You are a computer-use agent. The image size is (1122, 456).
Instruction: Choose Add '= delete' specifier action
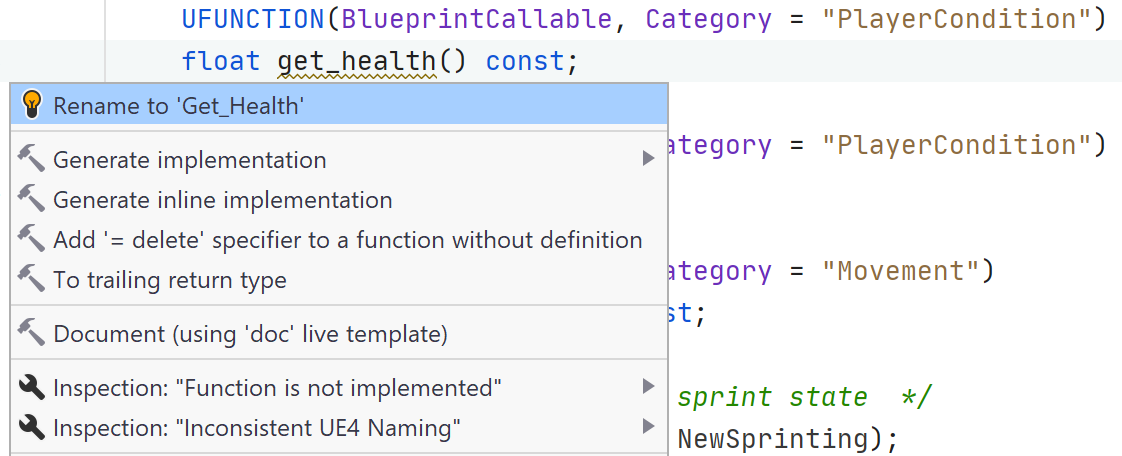tap(339, 240)
